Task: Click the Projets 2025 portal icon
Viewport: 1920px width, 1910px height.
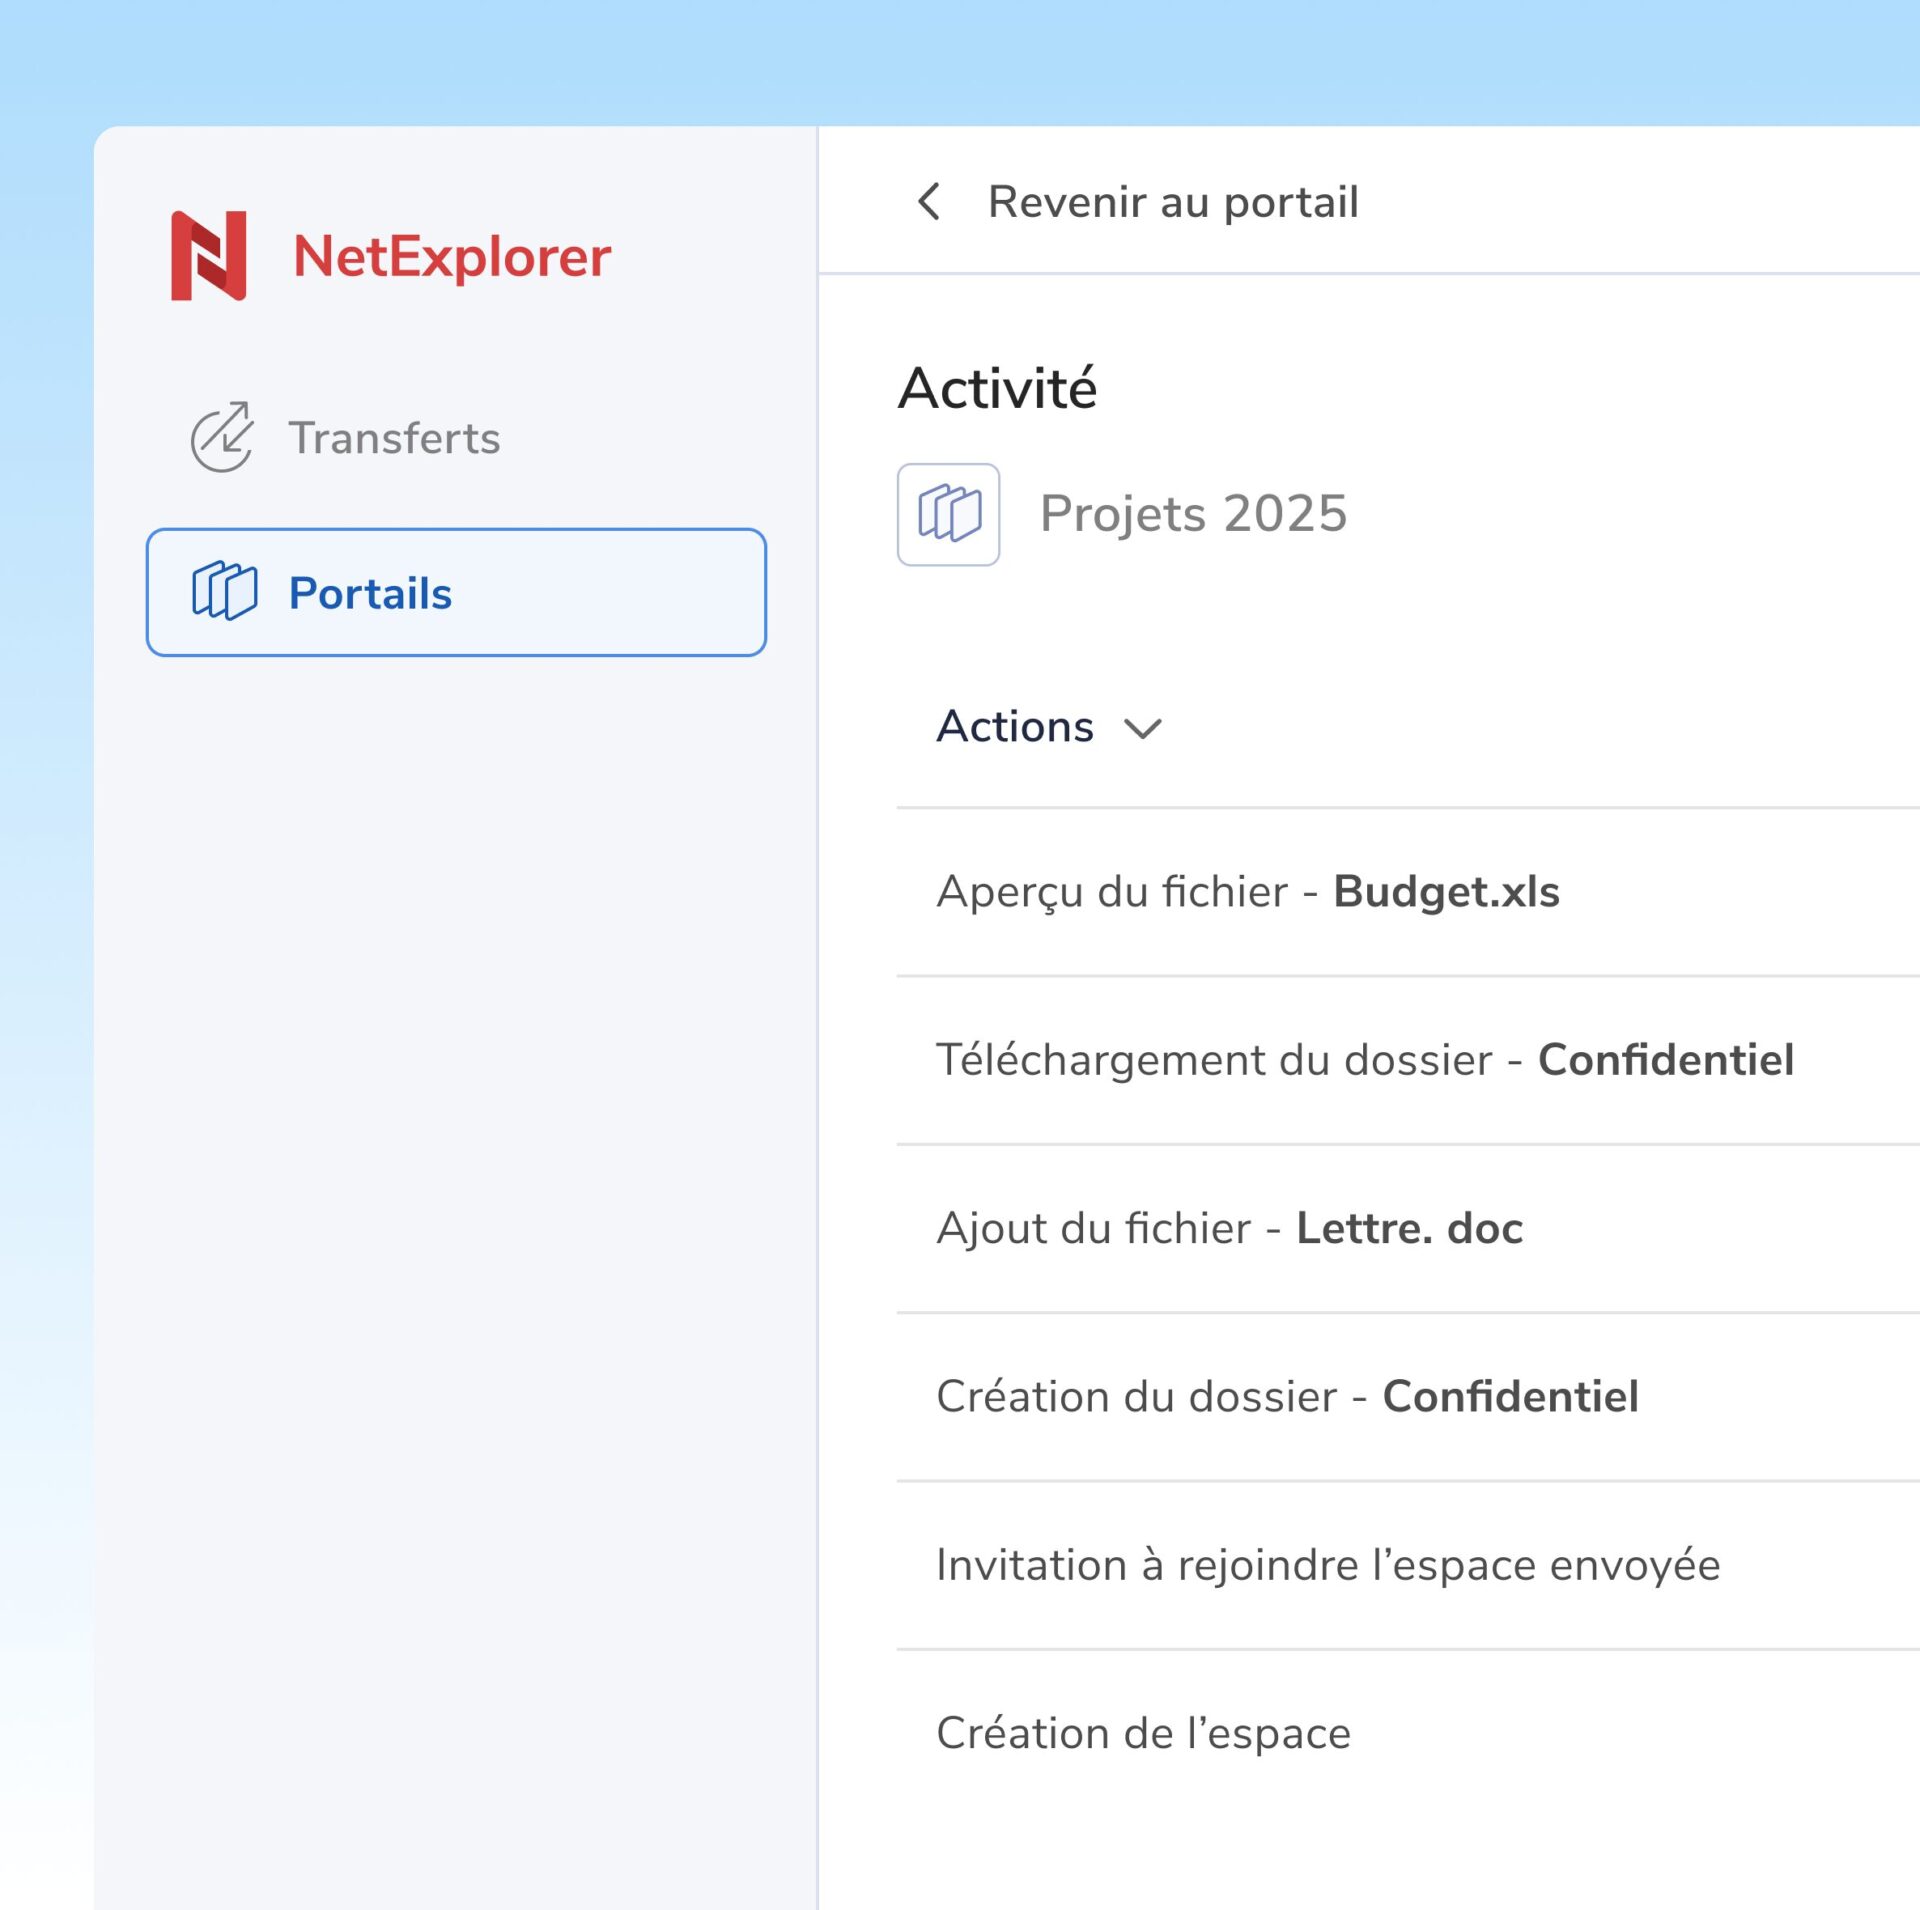Action: point(947,513)
